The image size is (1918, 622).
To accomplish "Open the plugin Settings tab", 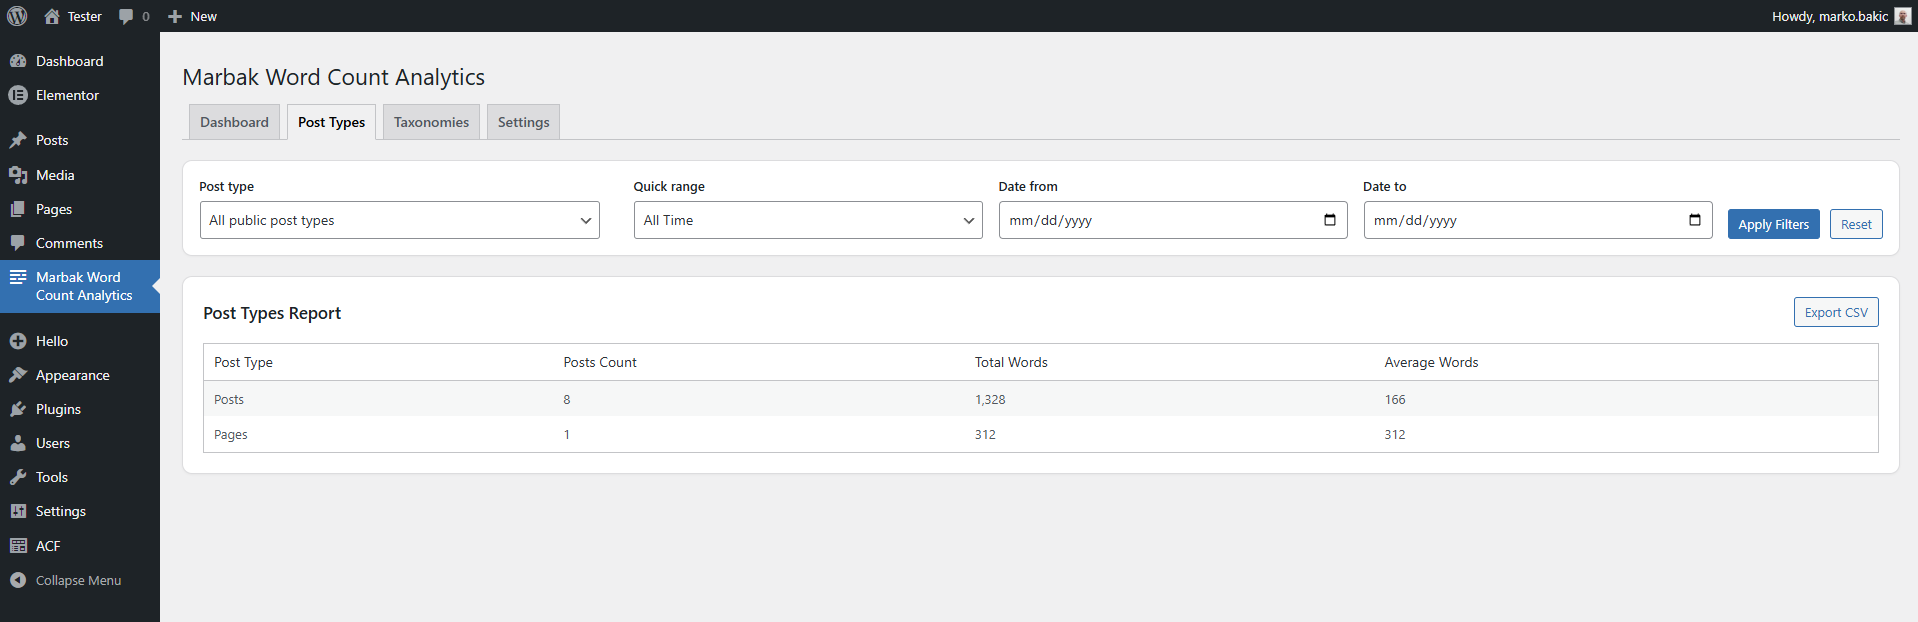I will [x=523, y=122].
